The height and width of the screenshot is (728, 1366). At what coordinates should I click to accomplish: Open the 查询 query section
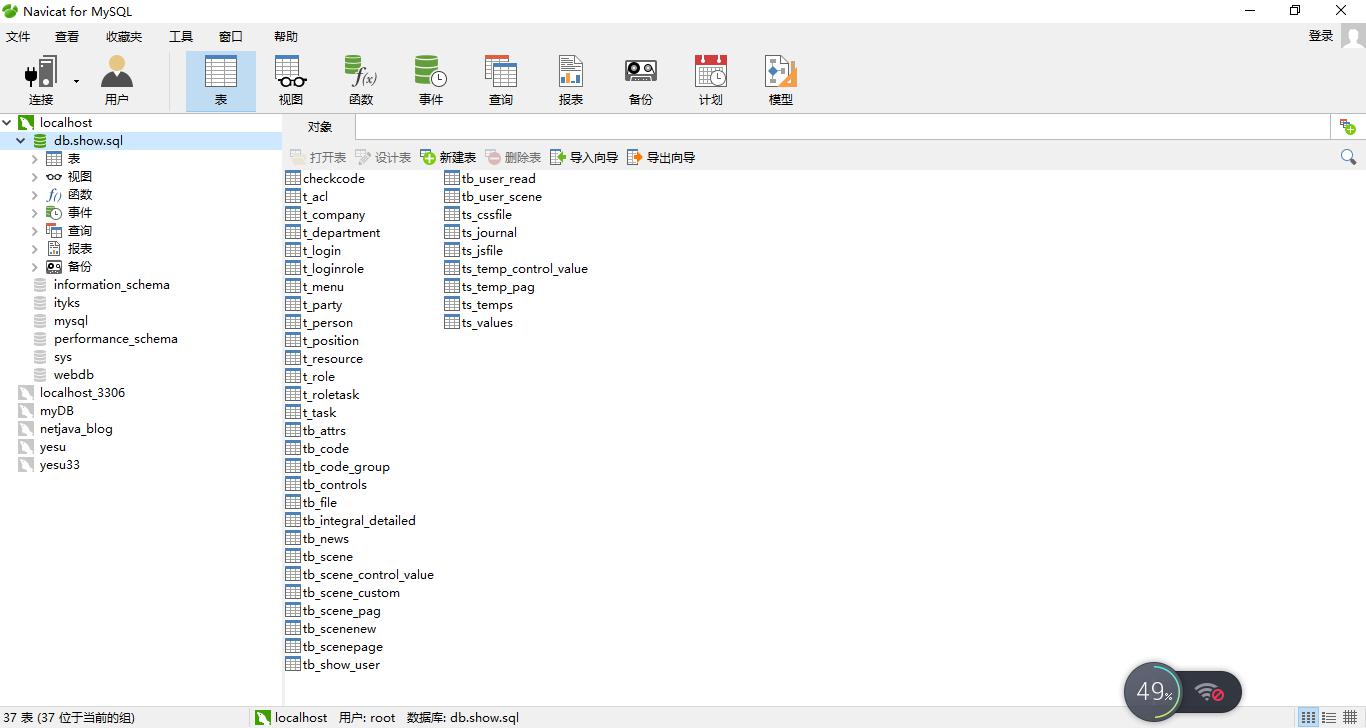pyautogui.click(x=501, y=81)
